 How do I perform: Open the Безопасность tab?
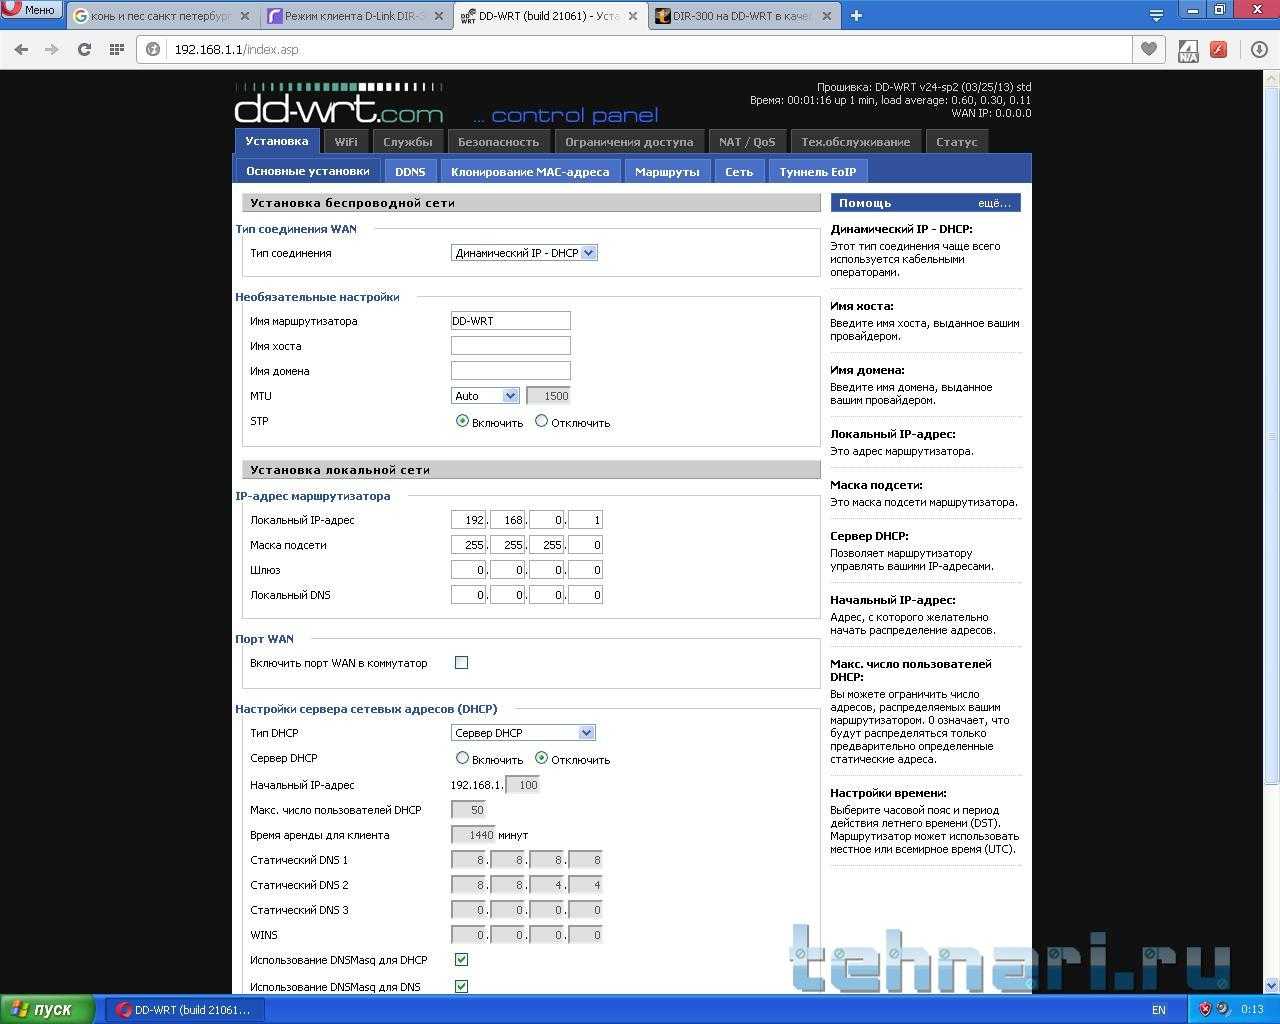click(x=498, y=142)
